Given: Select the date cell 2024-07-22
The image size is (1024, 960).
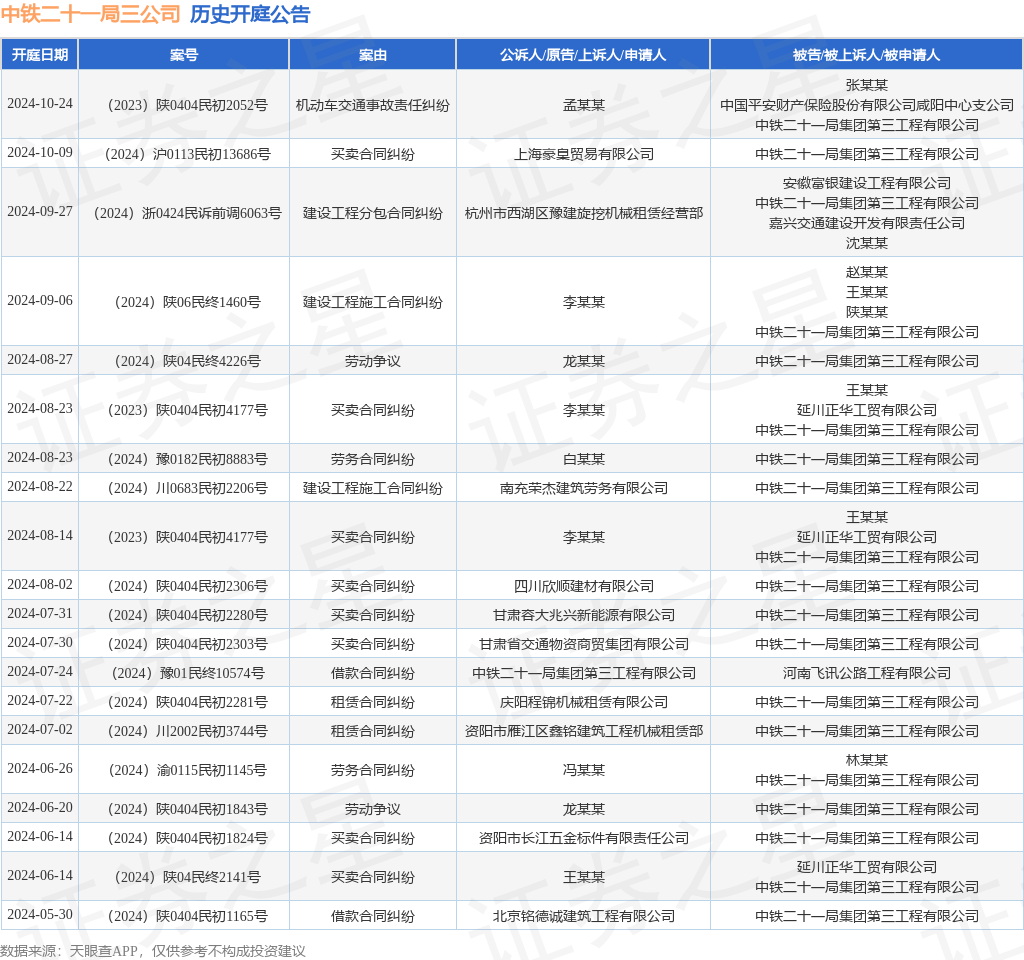Looking at the screenshot, I should (x=40, y=700).
